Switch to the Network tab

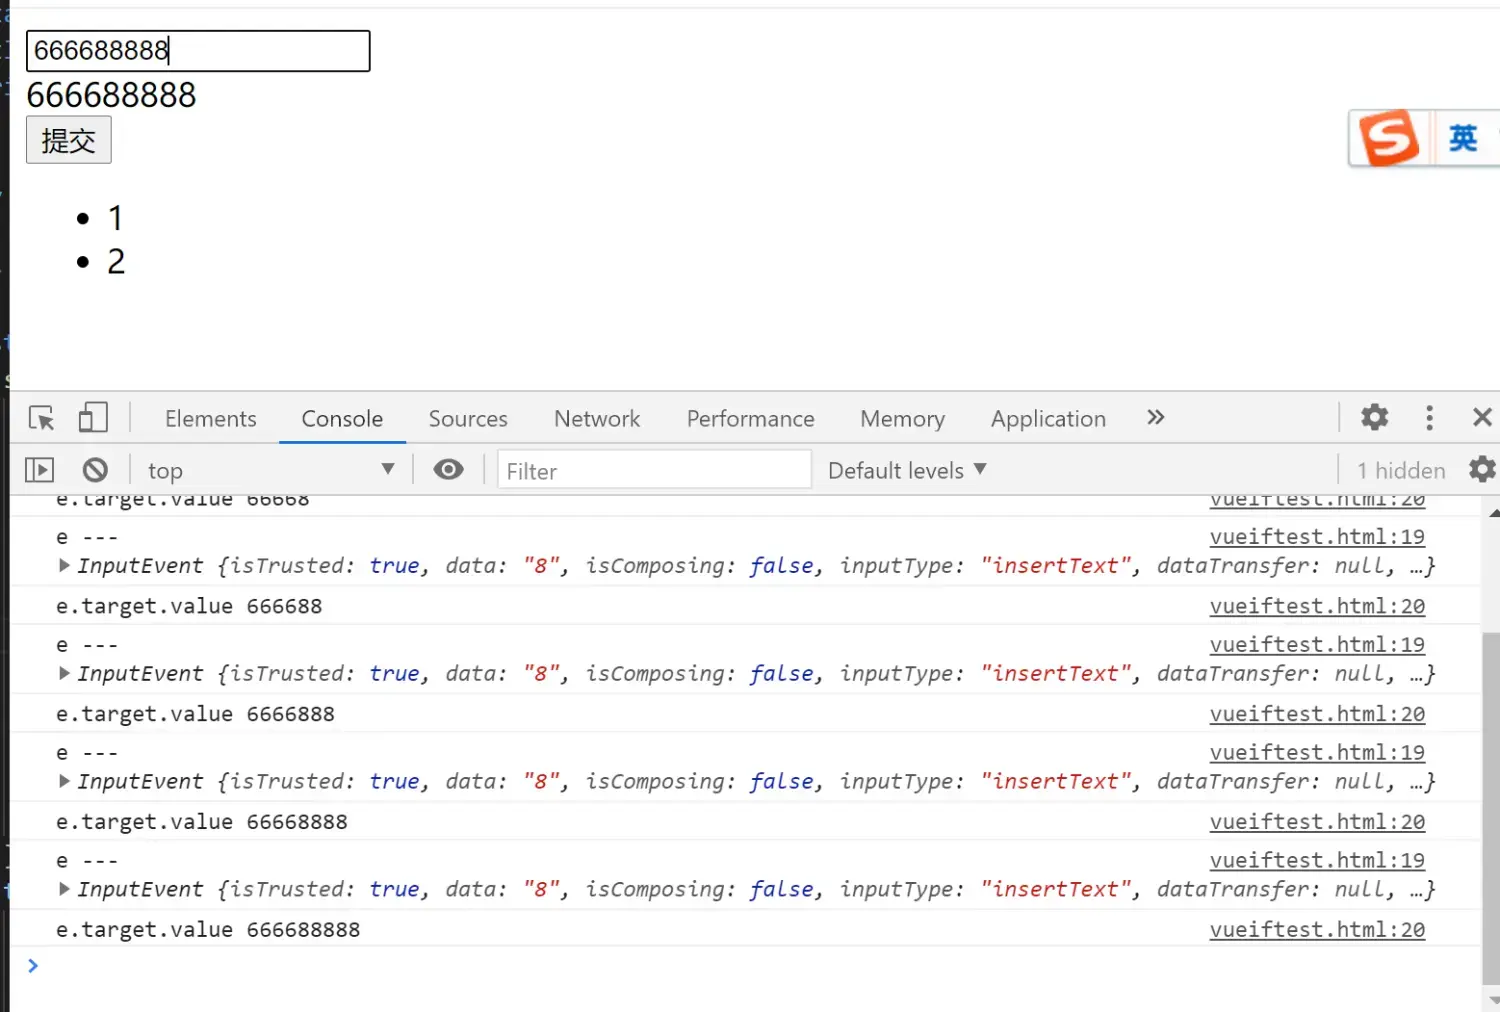(597, 418)
